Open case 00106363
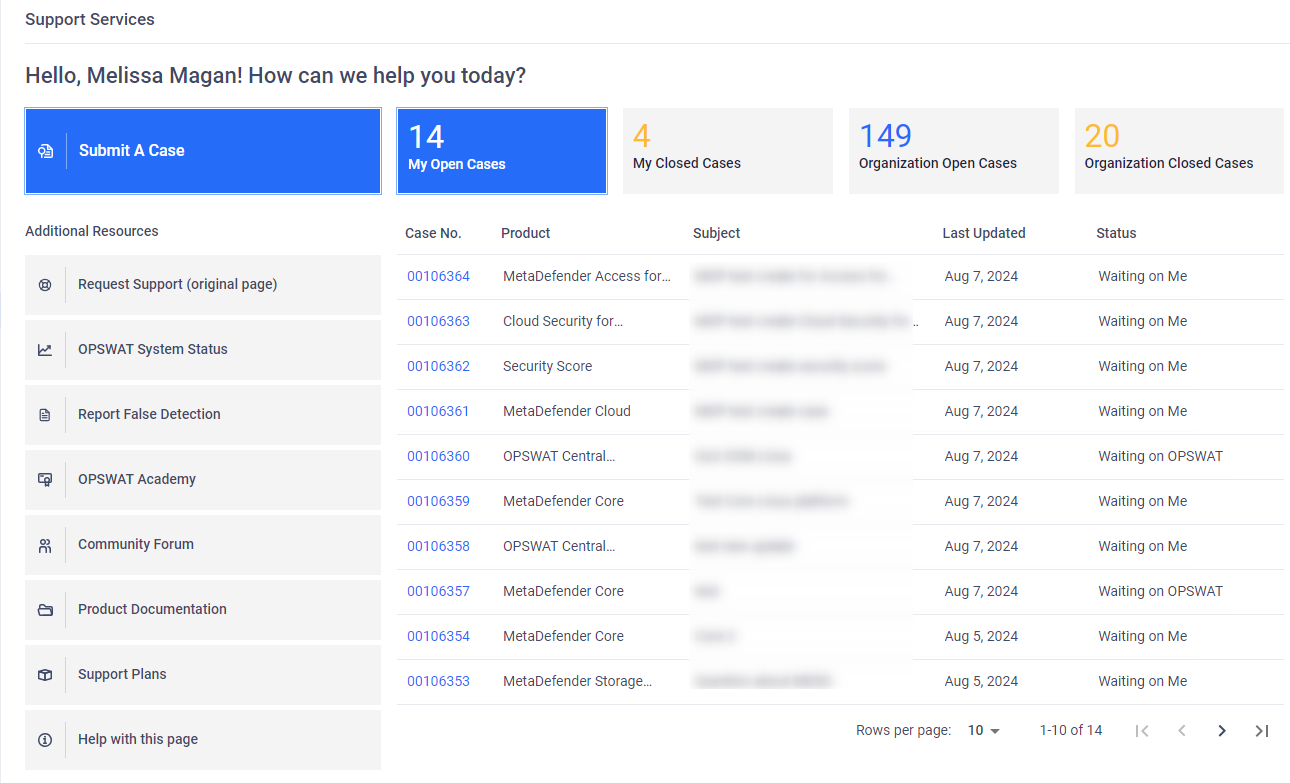 (x=438, y=322)
